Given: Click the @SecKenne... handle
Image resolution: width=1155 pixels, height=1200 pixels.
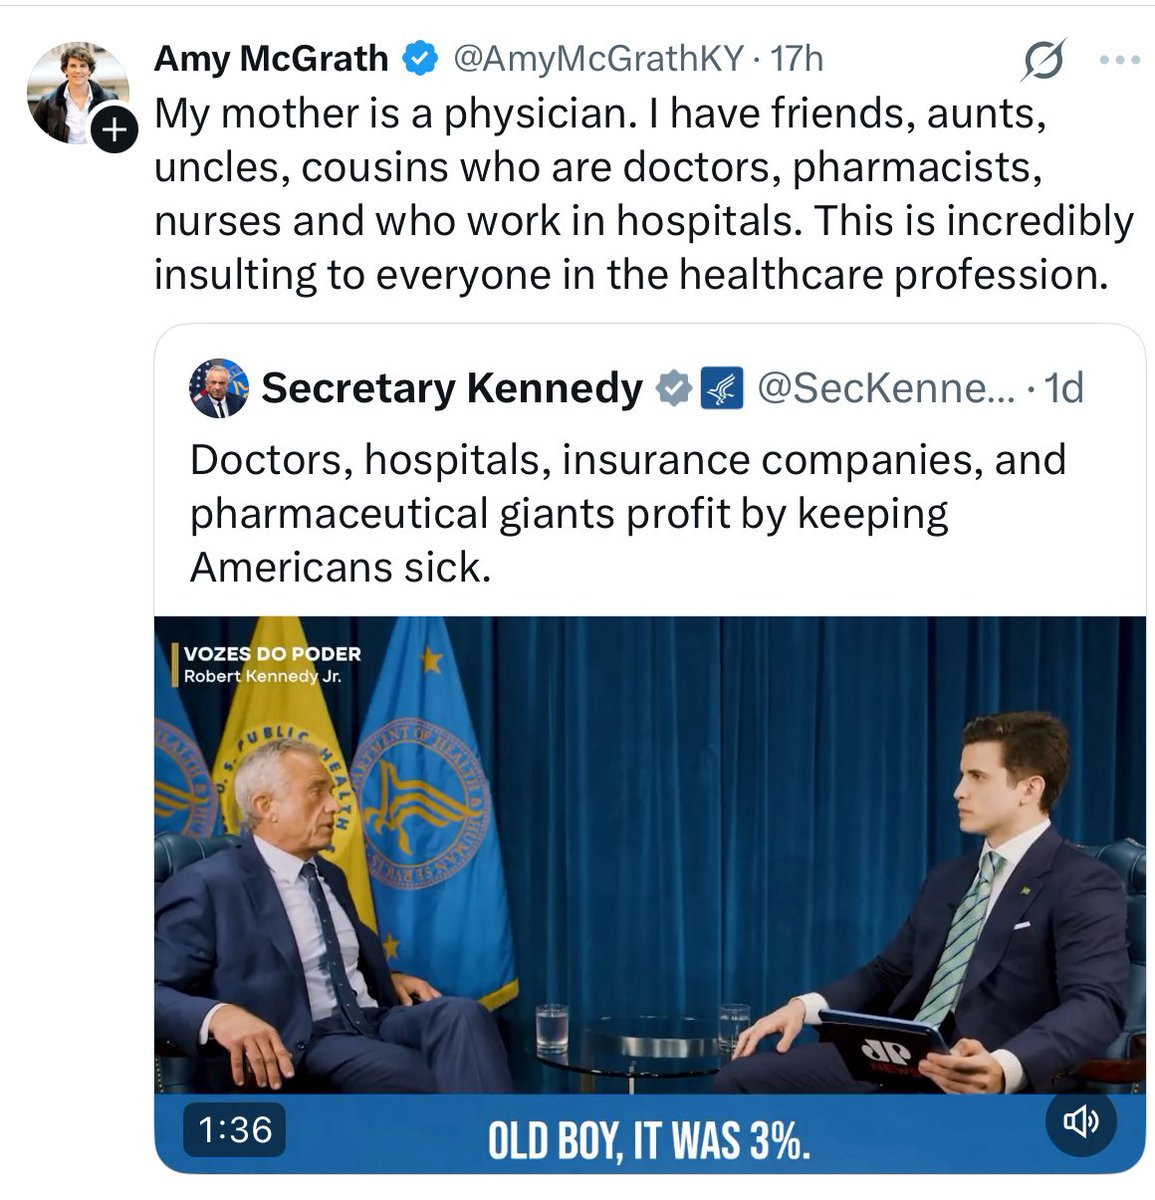Looking at the screenshot, I should click(885, 388).
